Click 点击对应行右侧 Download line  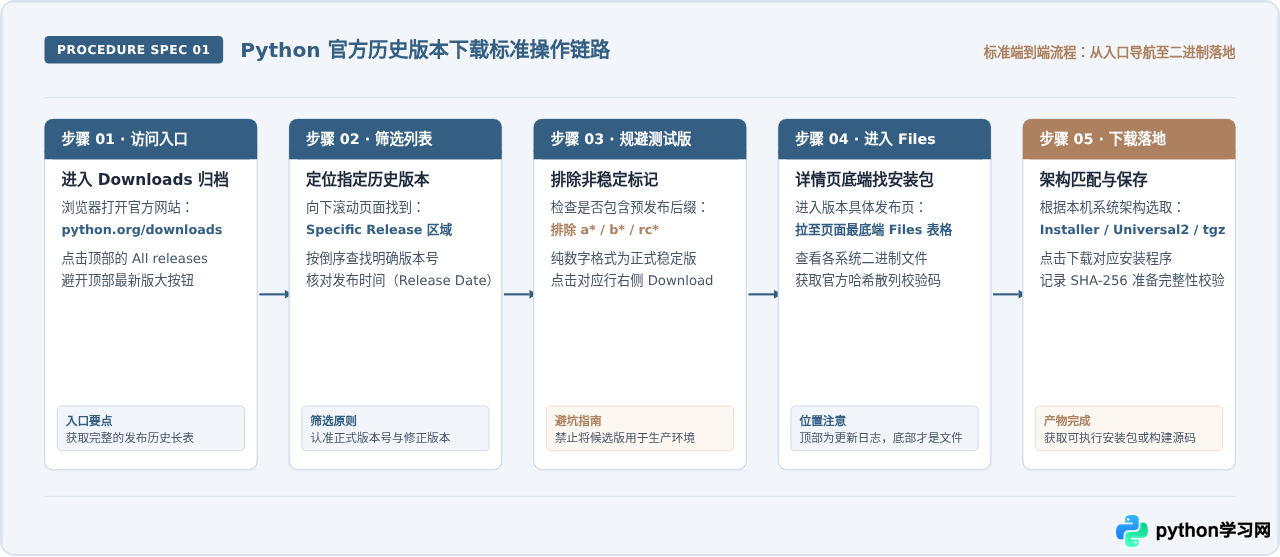coord(632,280)
